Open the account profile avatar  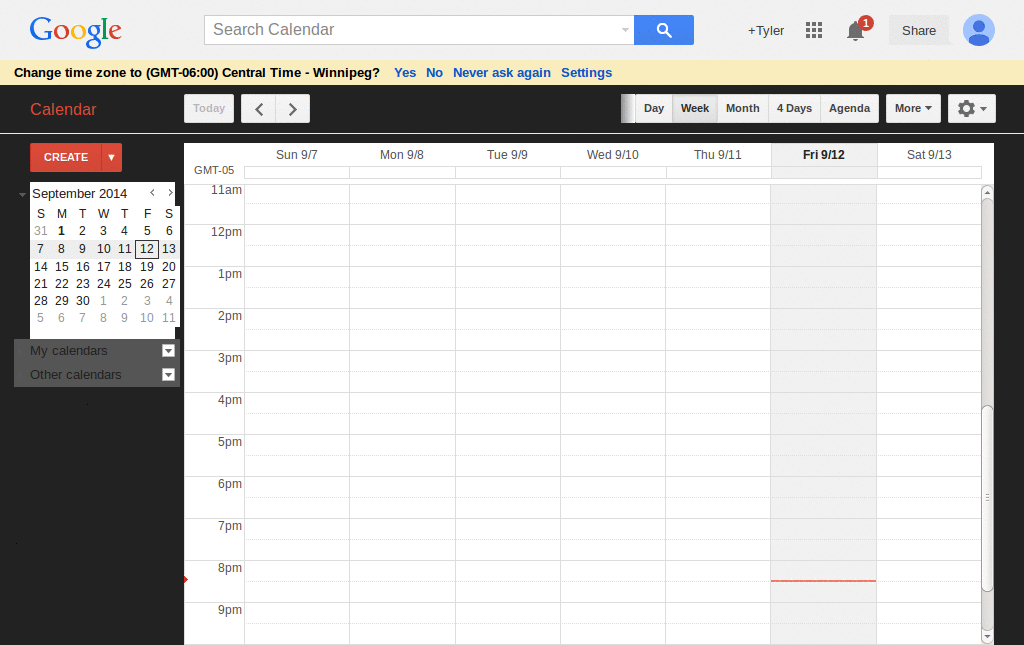(x=978, y=30)
